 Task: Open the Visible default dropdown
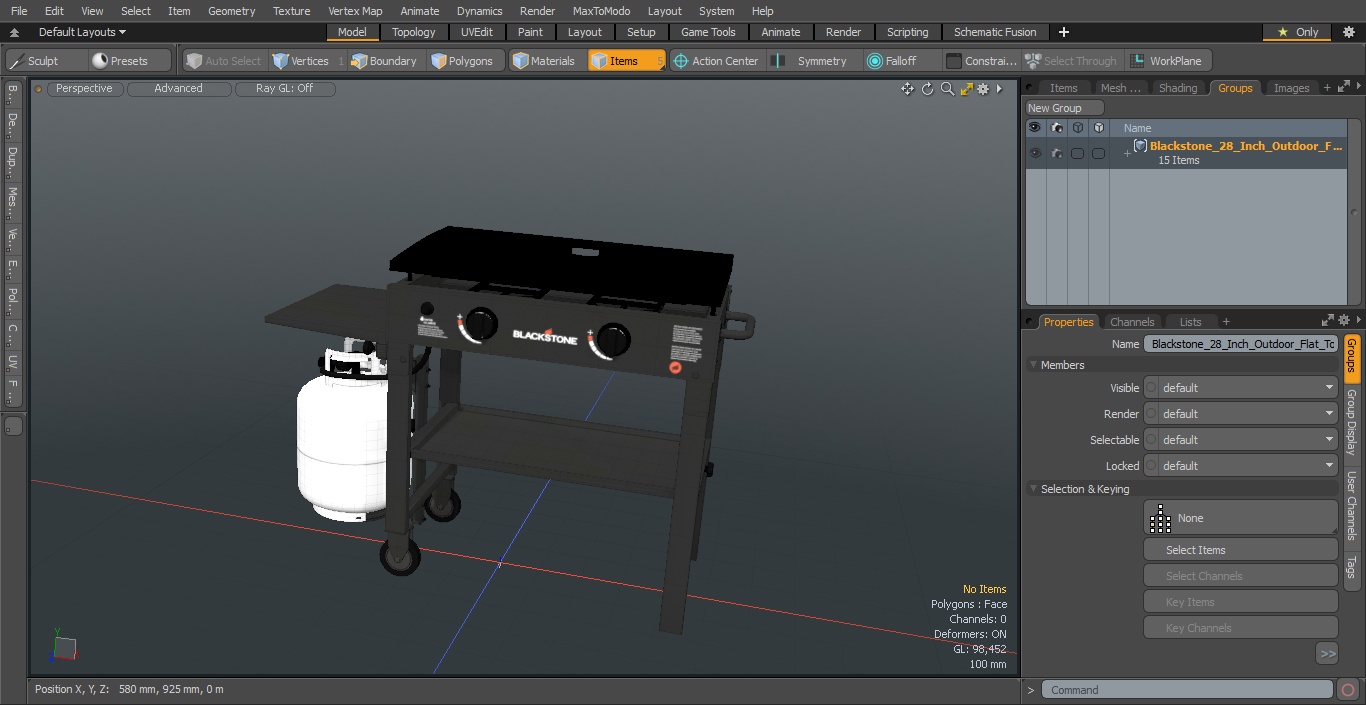pos(1240,388)
